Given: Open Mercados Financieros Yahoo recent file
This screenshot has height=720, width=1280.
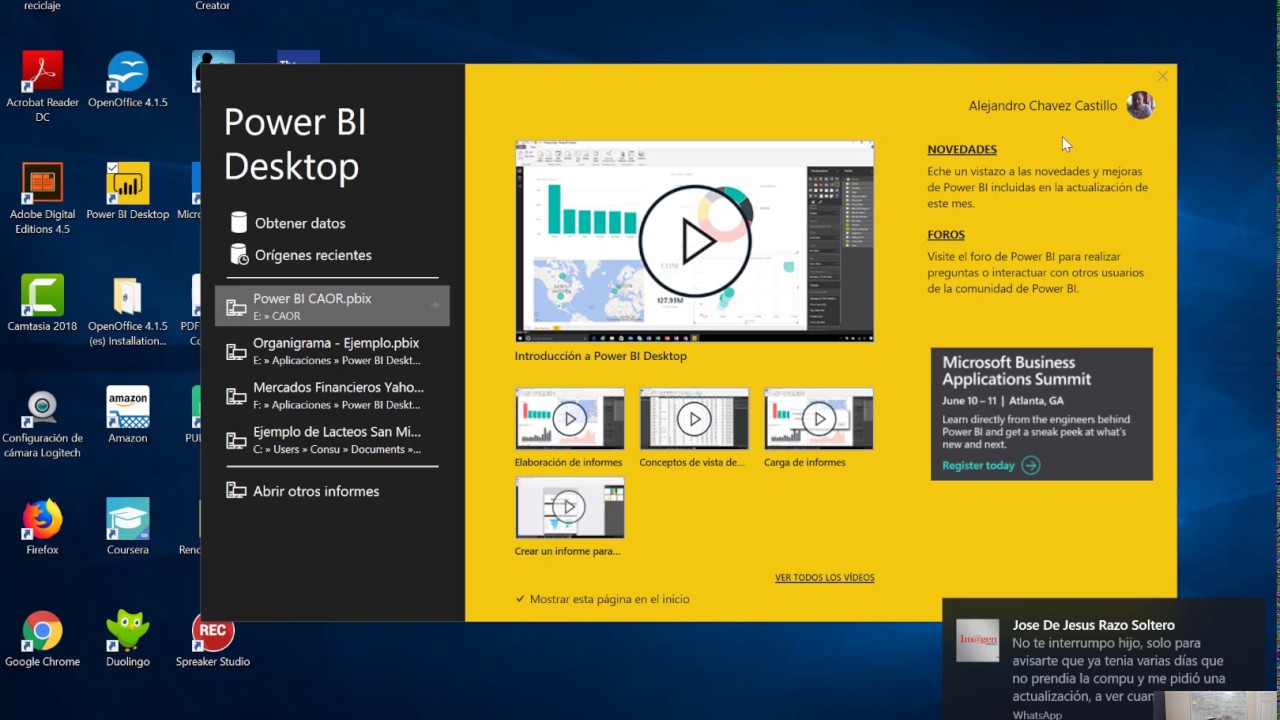Looking at the screenshot, I should [332, 395].
